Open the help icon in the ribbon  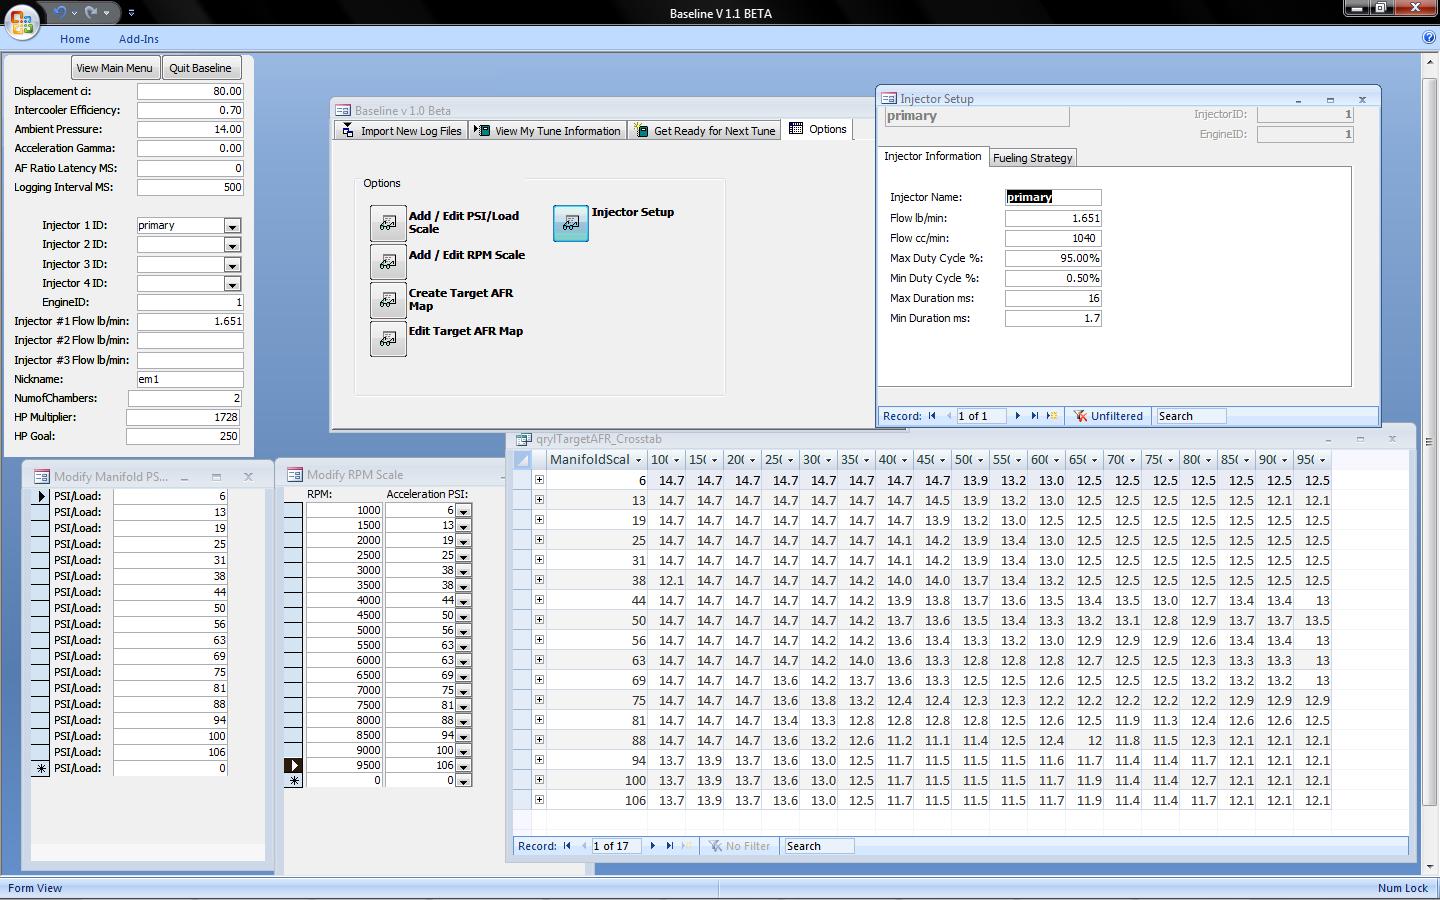[x=1428, y=38]
